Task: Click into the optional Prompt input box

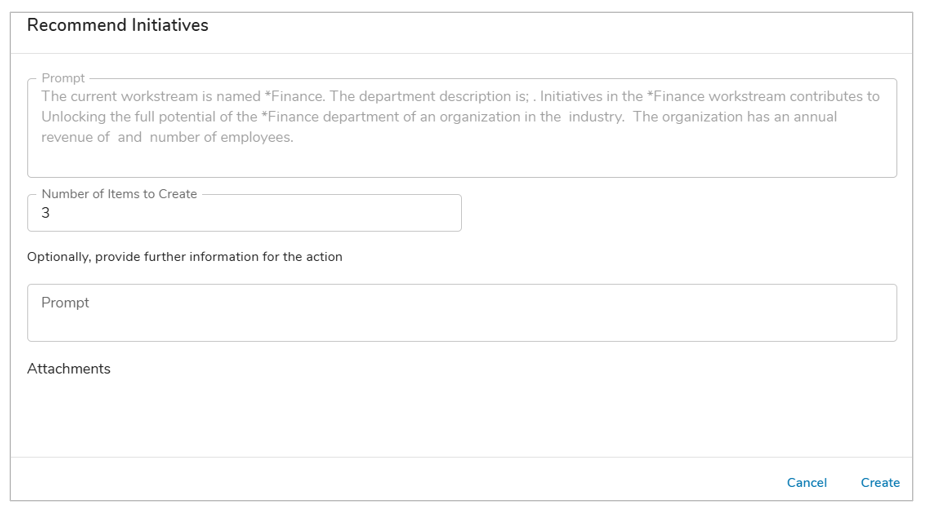Action: click(461, 313)
